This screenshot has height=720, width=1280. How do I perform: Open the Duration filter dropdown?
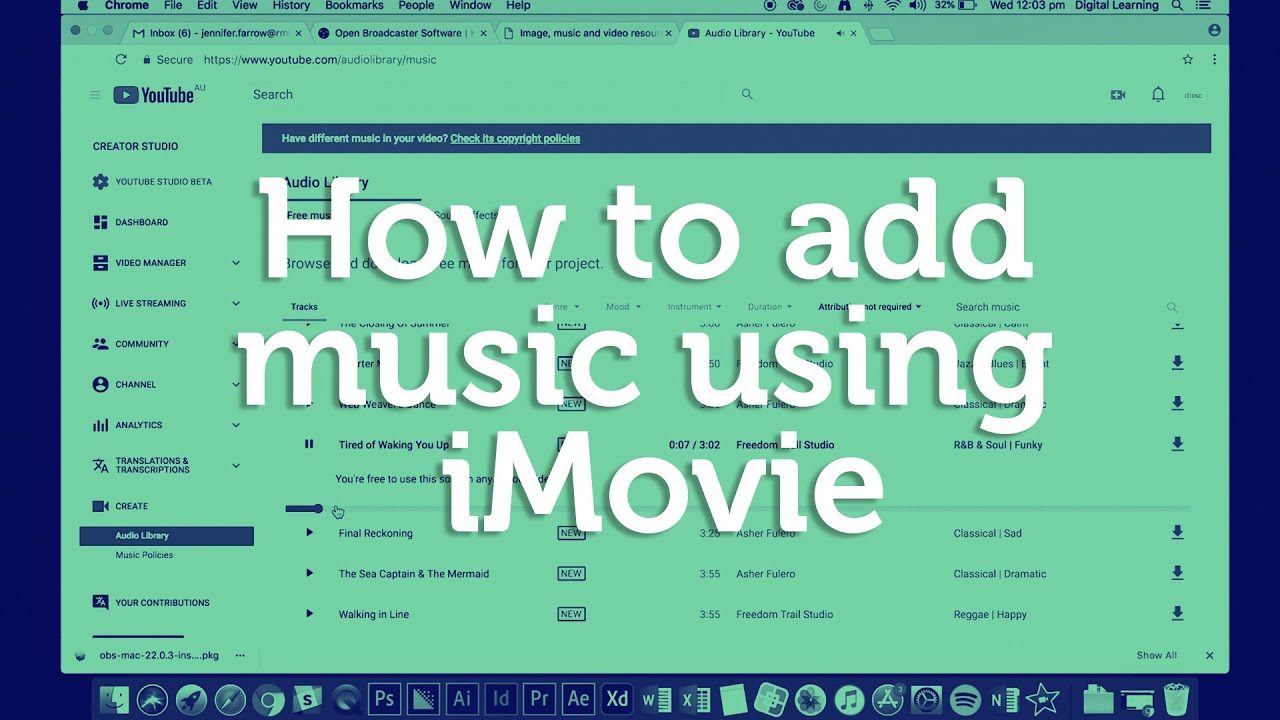770,307
